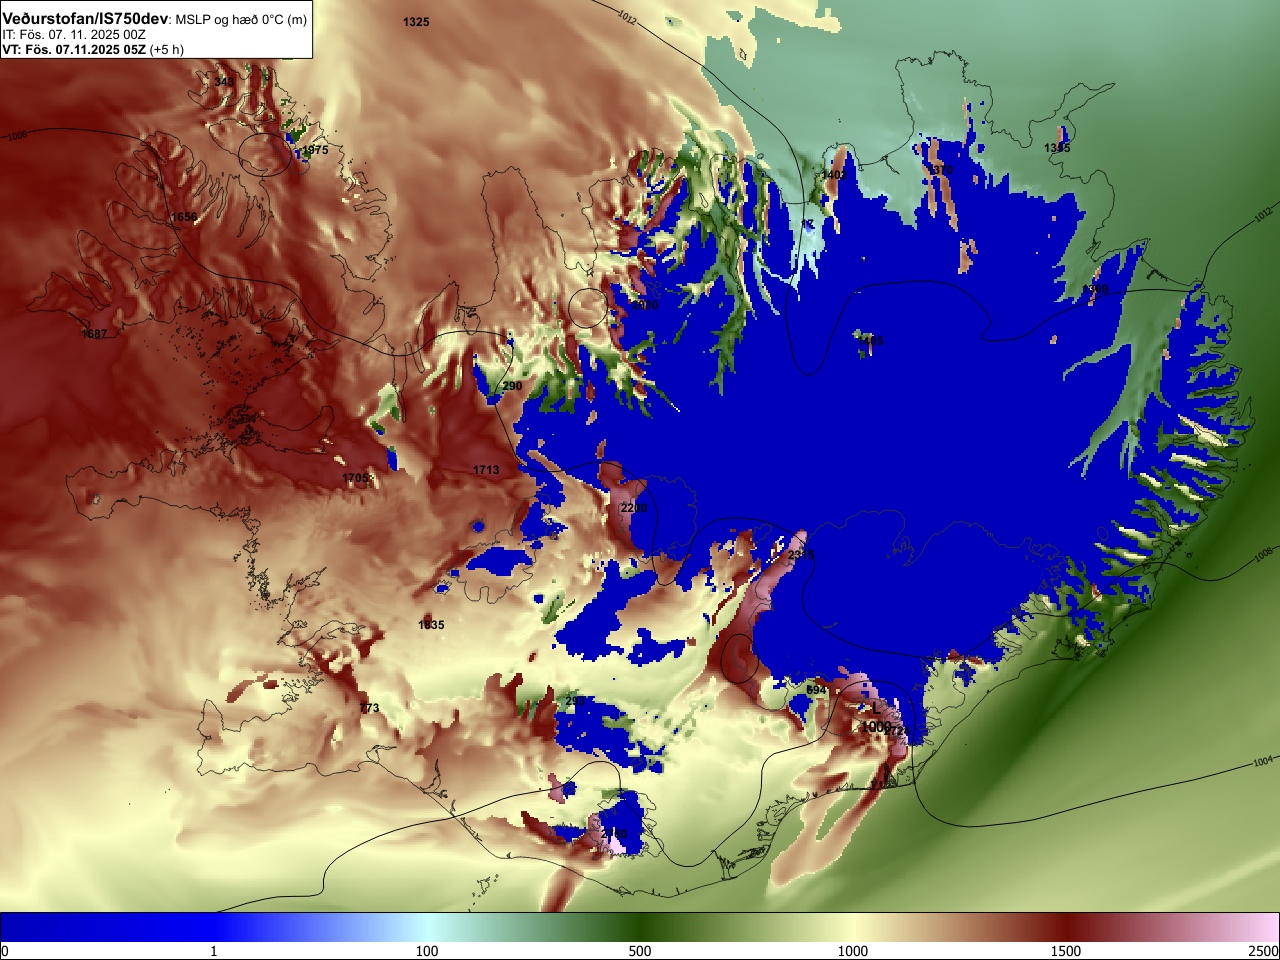This screenshot has width=1280, height=960.
Task: Click the "1012" isobar label on the right edge
Action: 1263,213
